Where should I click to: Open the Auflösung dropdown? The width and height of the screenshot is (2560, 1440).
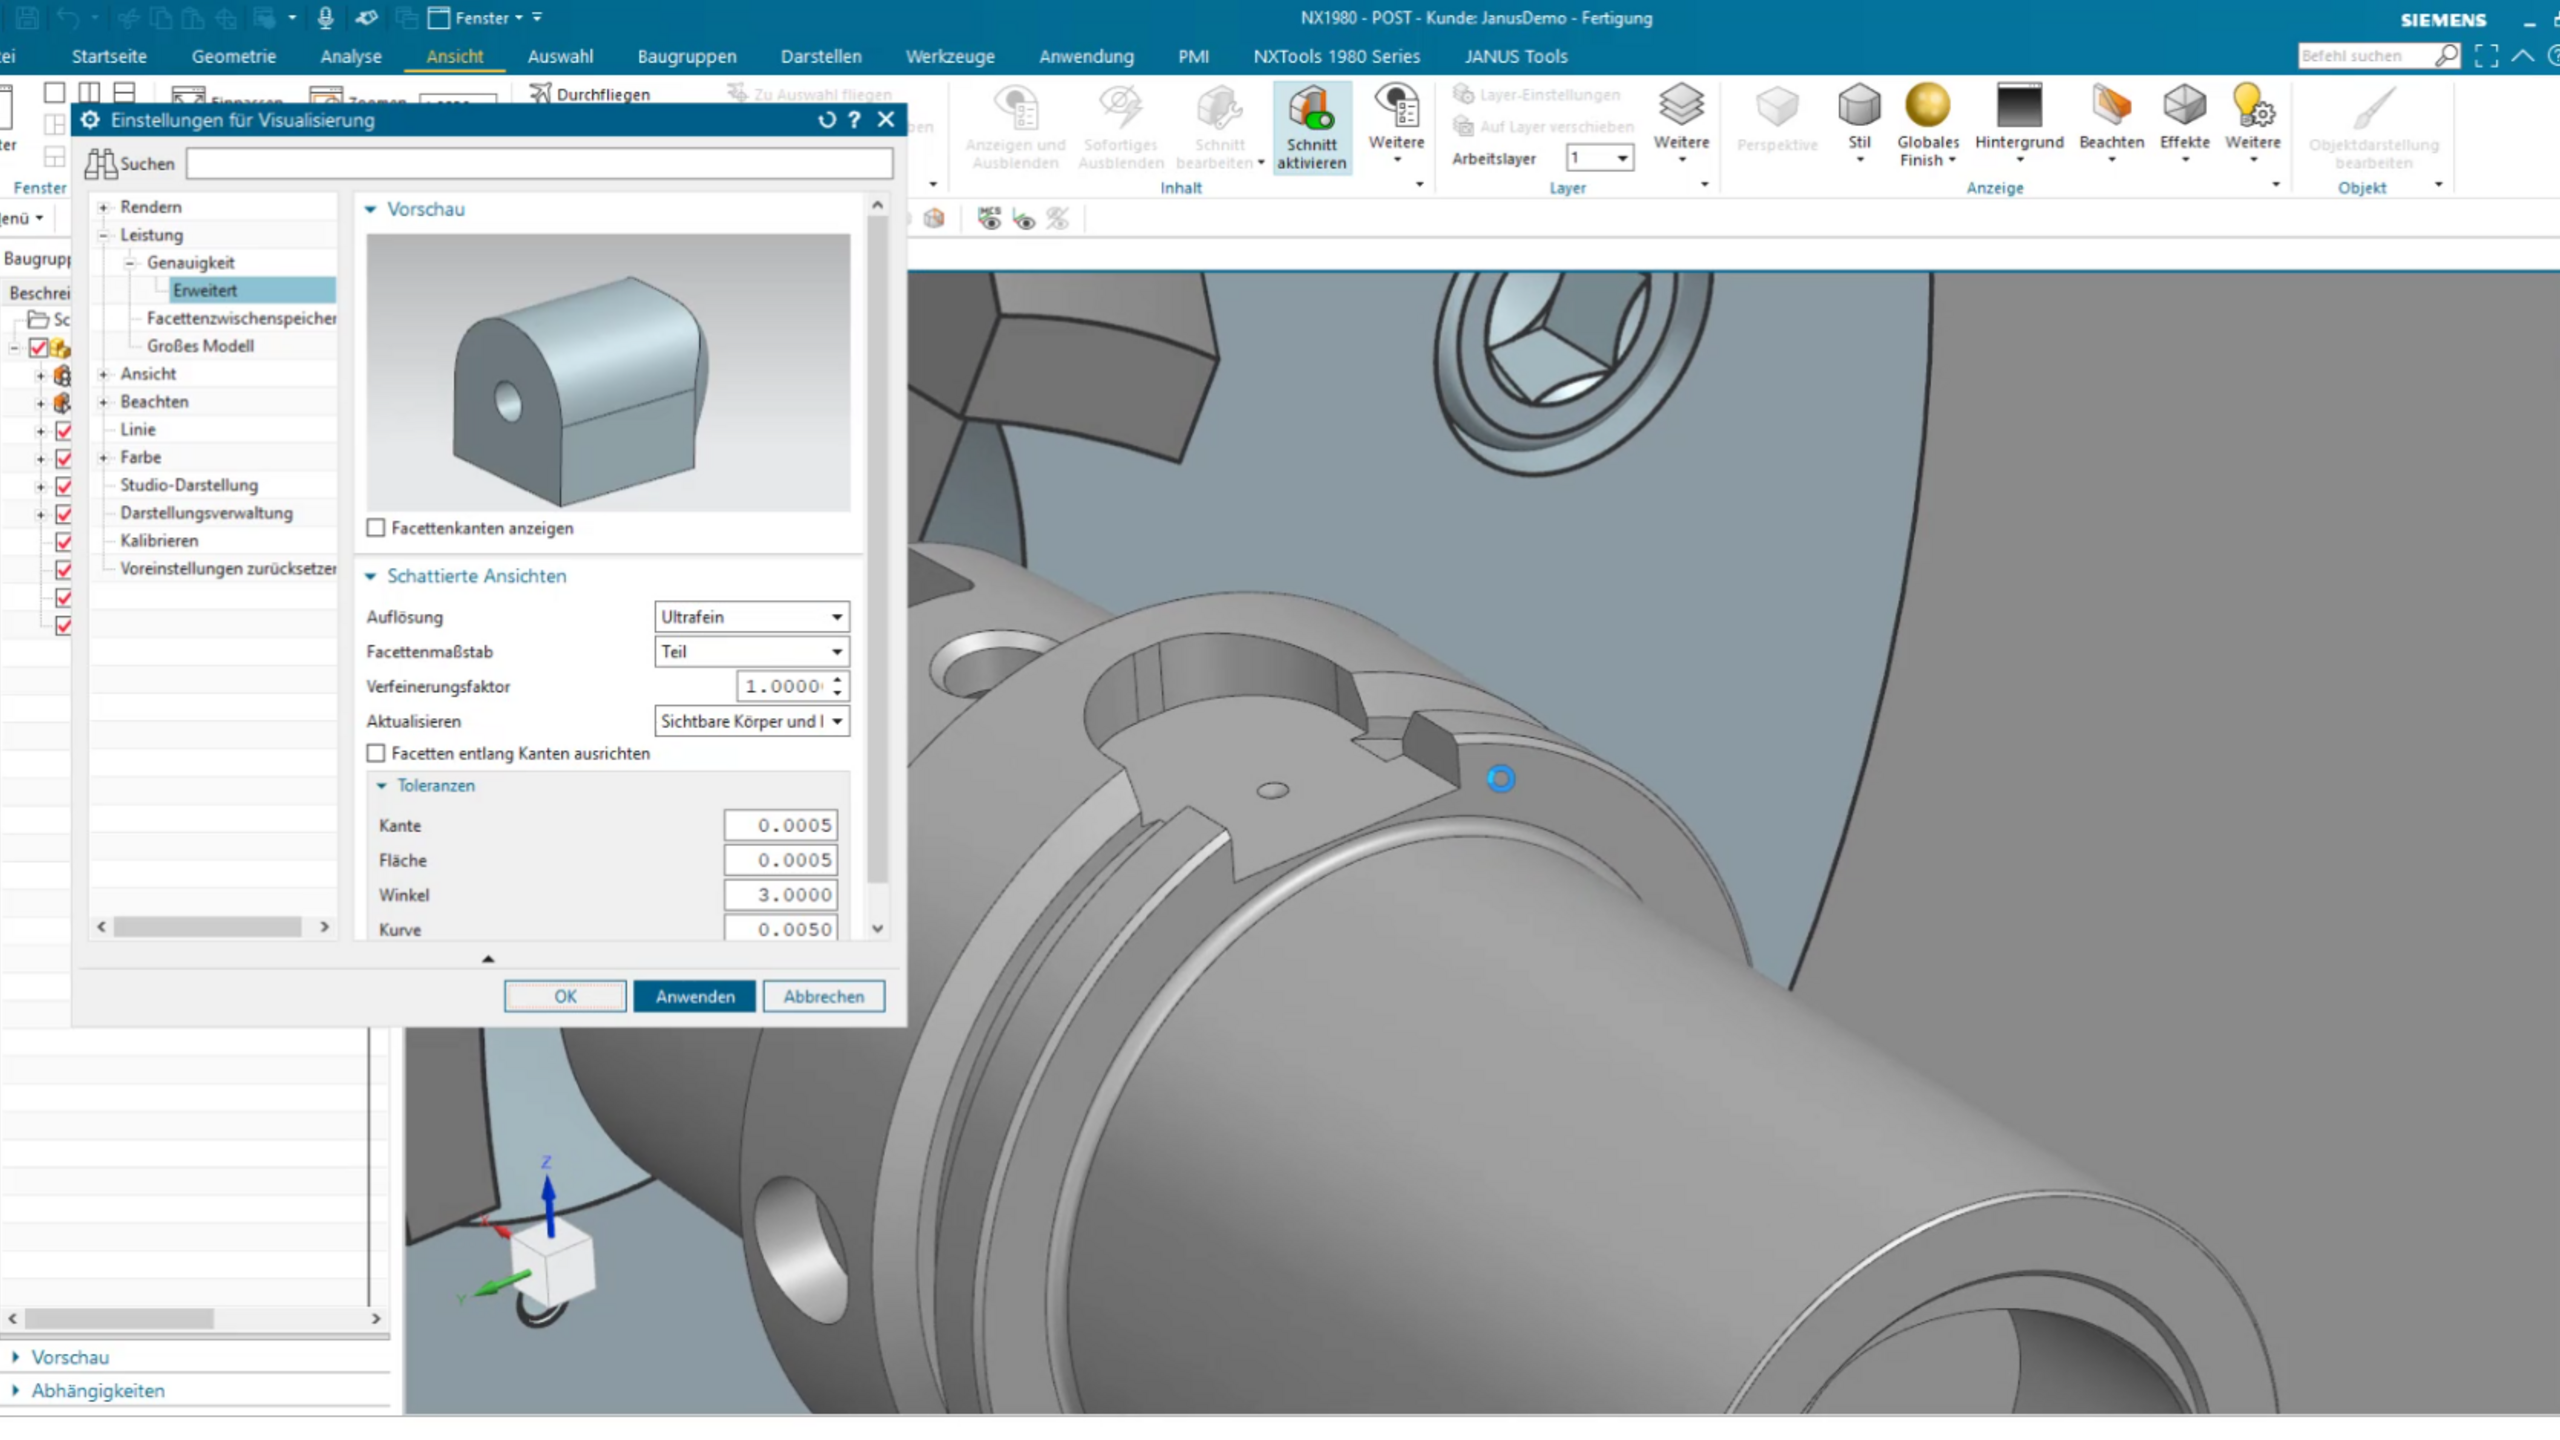pos(752,617)
